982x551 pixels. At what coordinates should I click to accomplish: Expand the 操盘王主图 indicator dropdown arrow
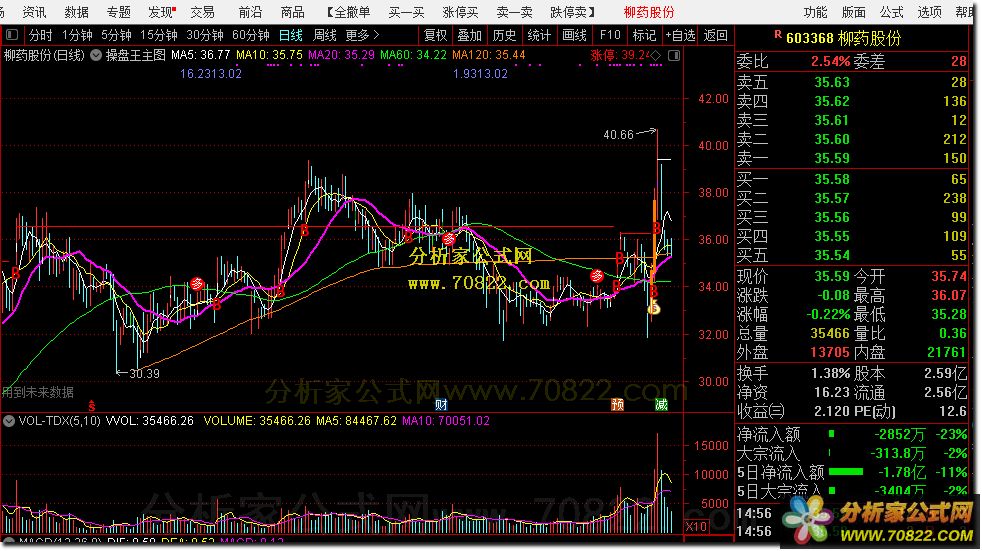98,54
